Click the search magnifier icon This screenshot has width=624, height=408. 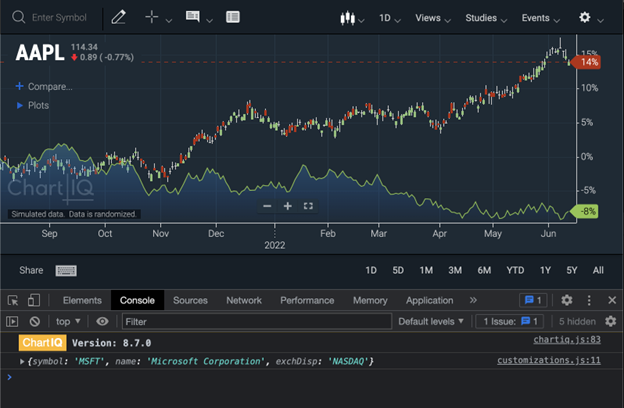(18, 17)
